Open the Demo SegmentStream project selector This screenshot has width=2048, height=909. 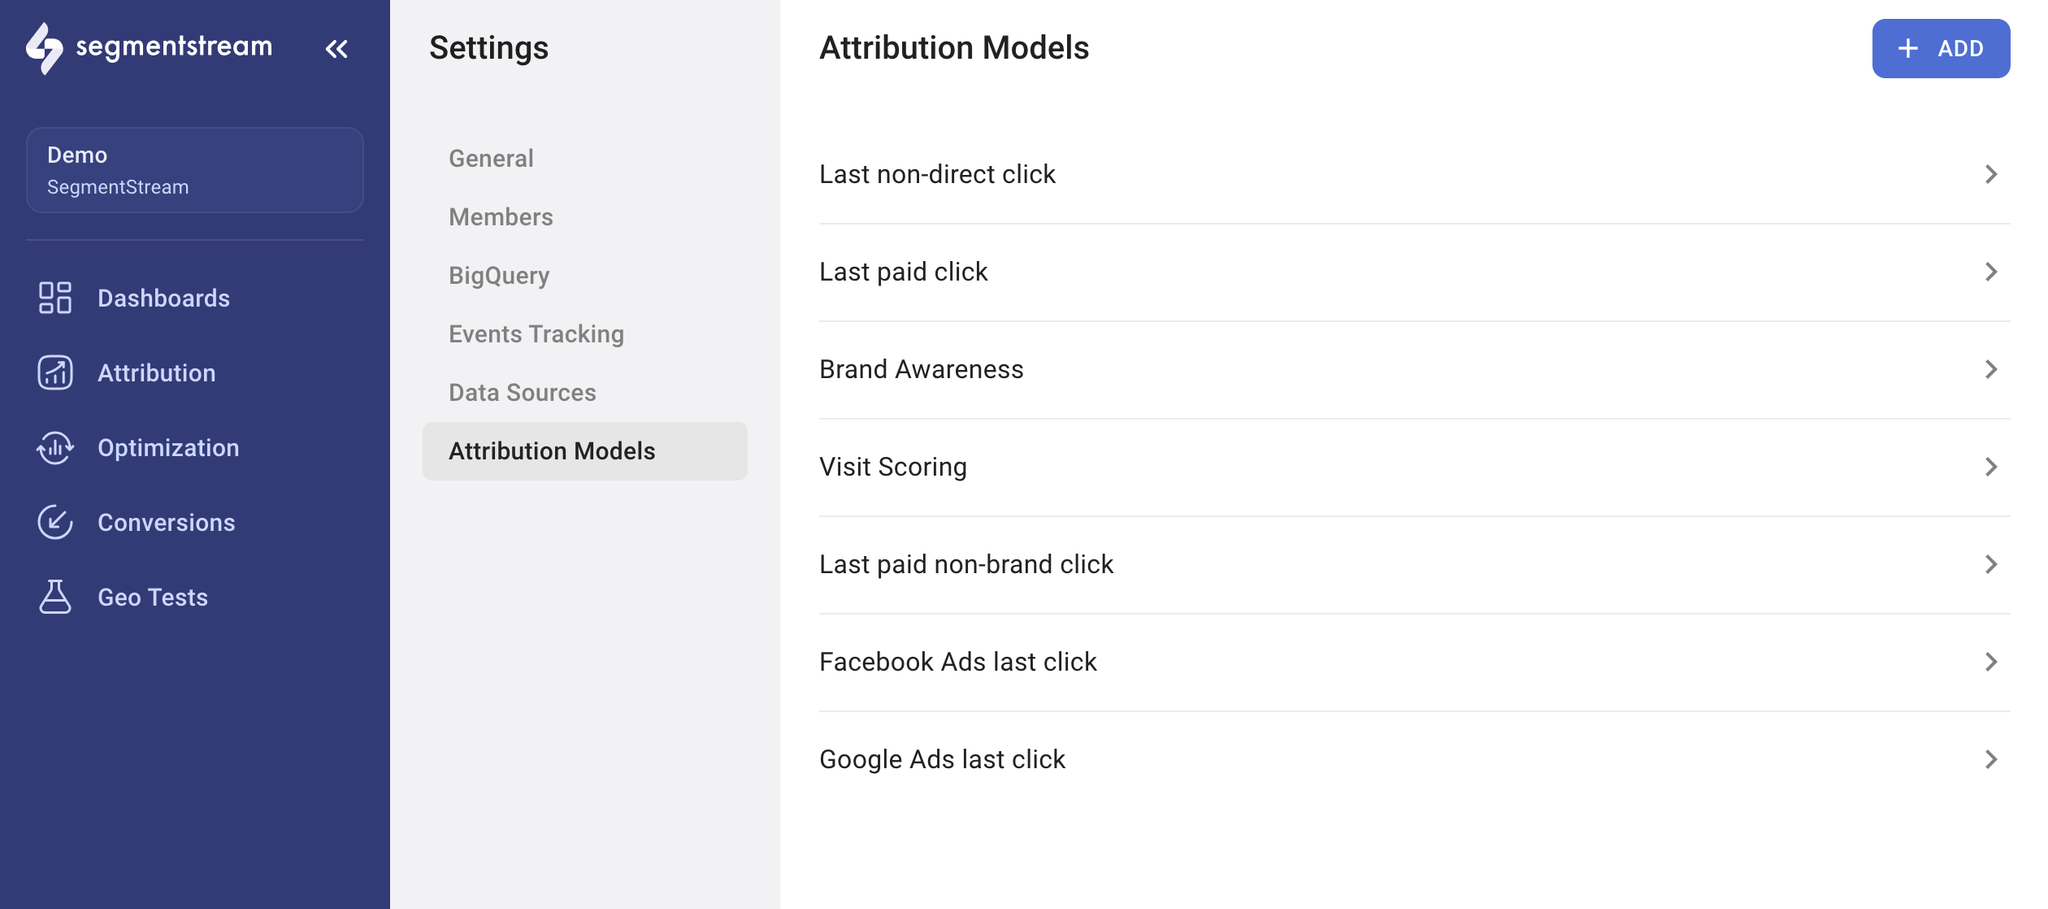point(195,170)
